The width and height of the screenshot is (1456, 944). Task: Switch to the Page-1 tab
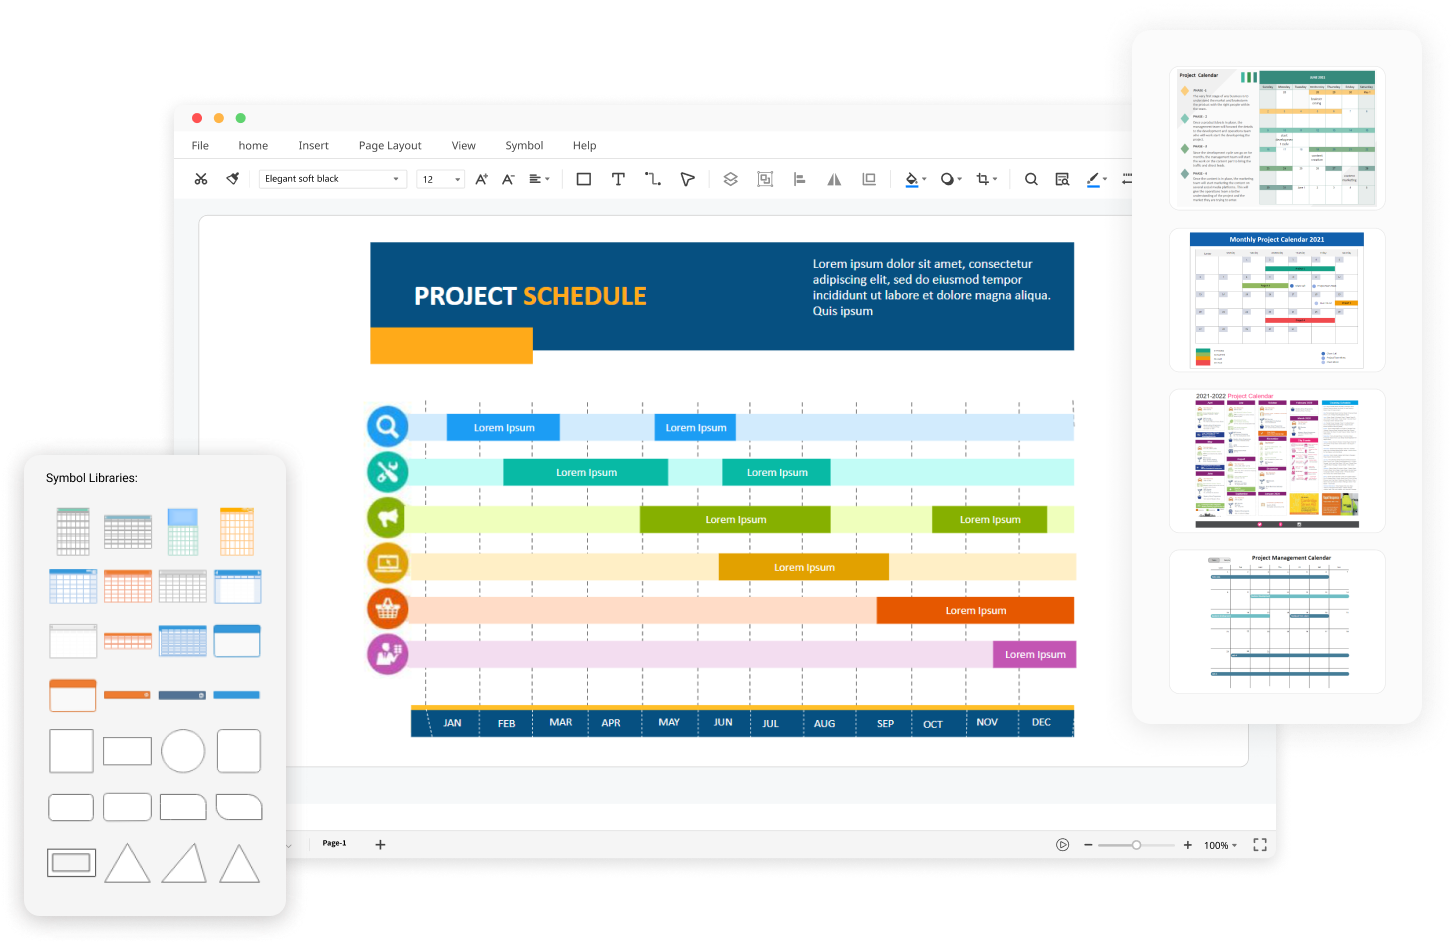pos(334,843)
